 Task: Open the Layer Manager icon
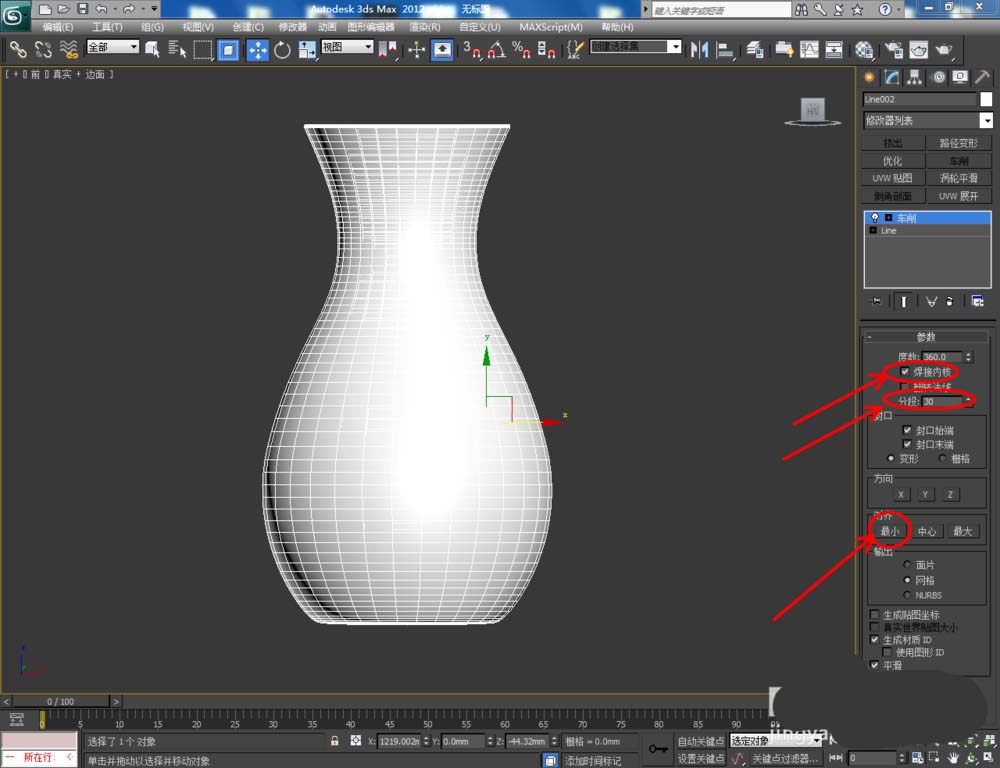pos(755,49)
